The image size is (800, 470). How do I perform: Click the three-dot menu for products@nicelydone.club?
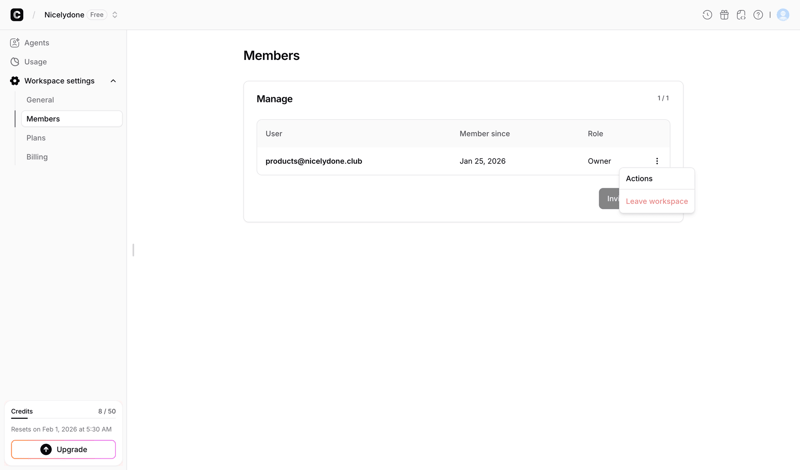(657, 161)
